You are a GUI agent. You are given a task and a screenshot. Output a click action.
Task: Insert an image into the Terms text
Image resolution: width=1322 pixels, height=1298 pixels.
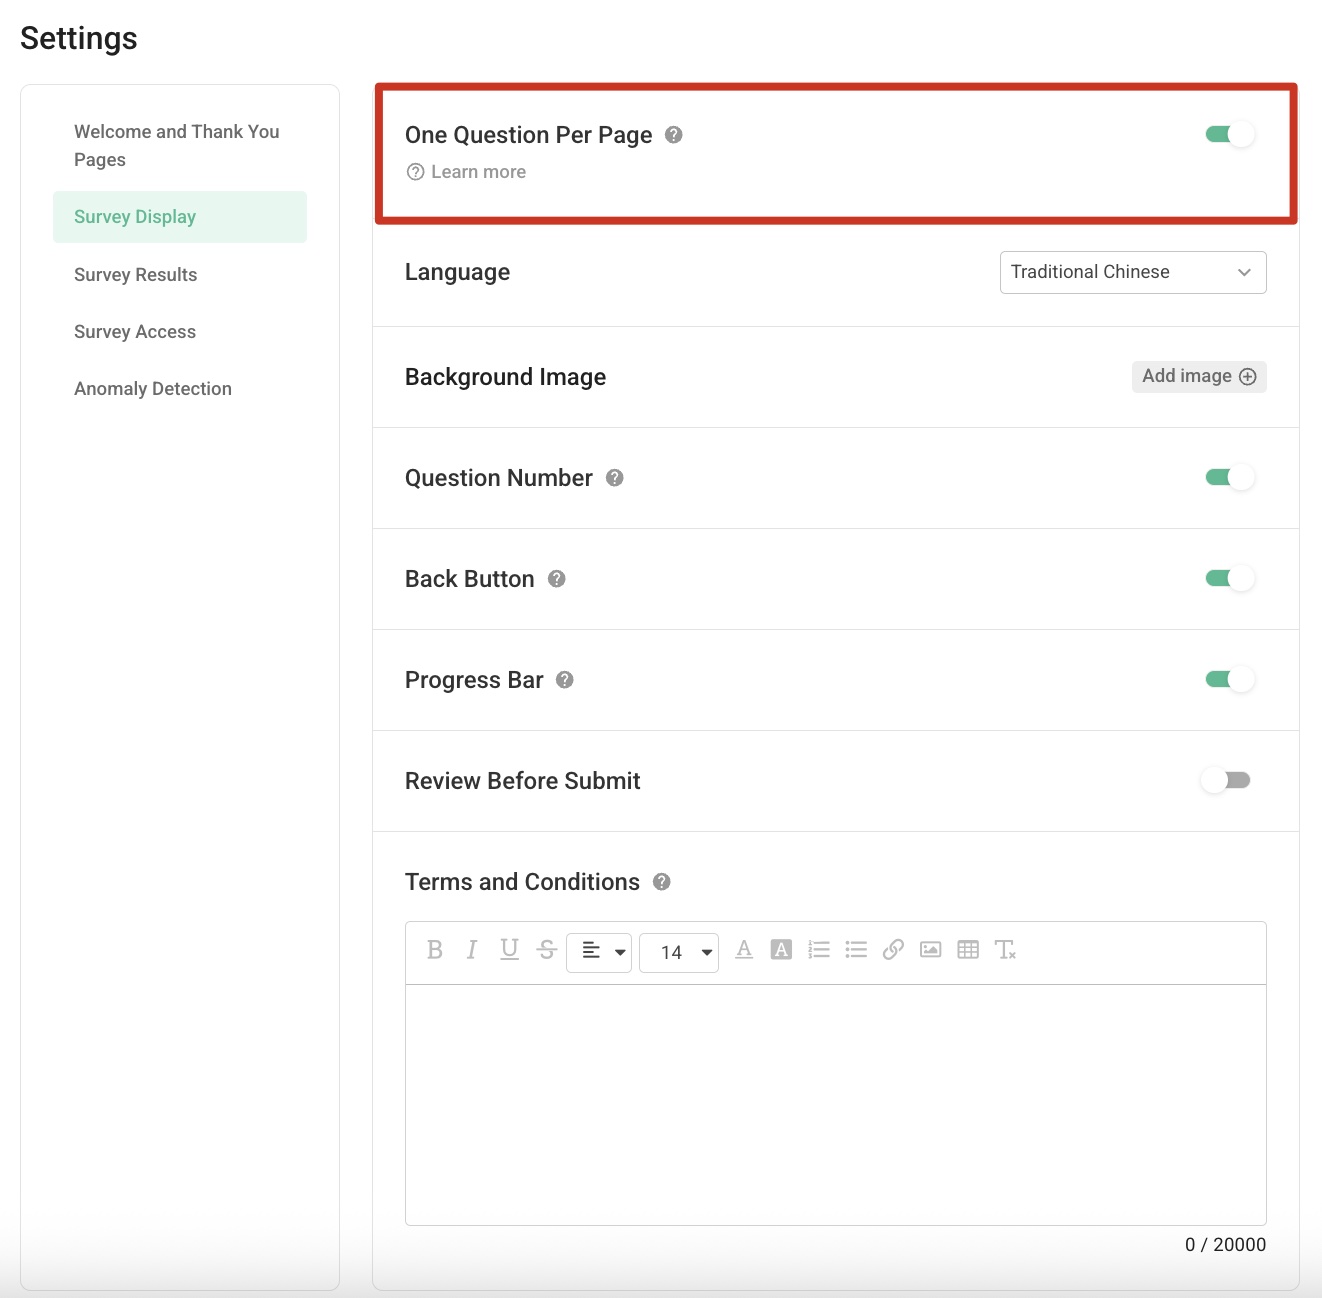(930, 950)
